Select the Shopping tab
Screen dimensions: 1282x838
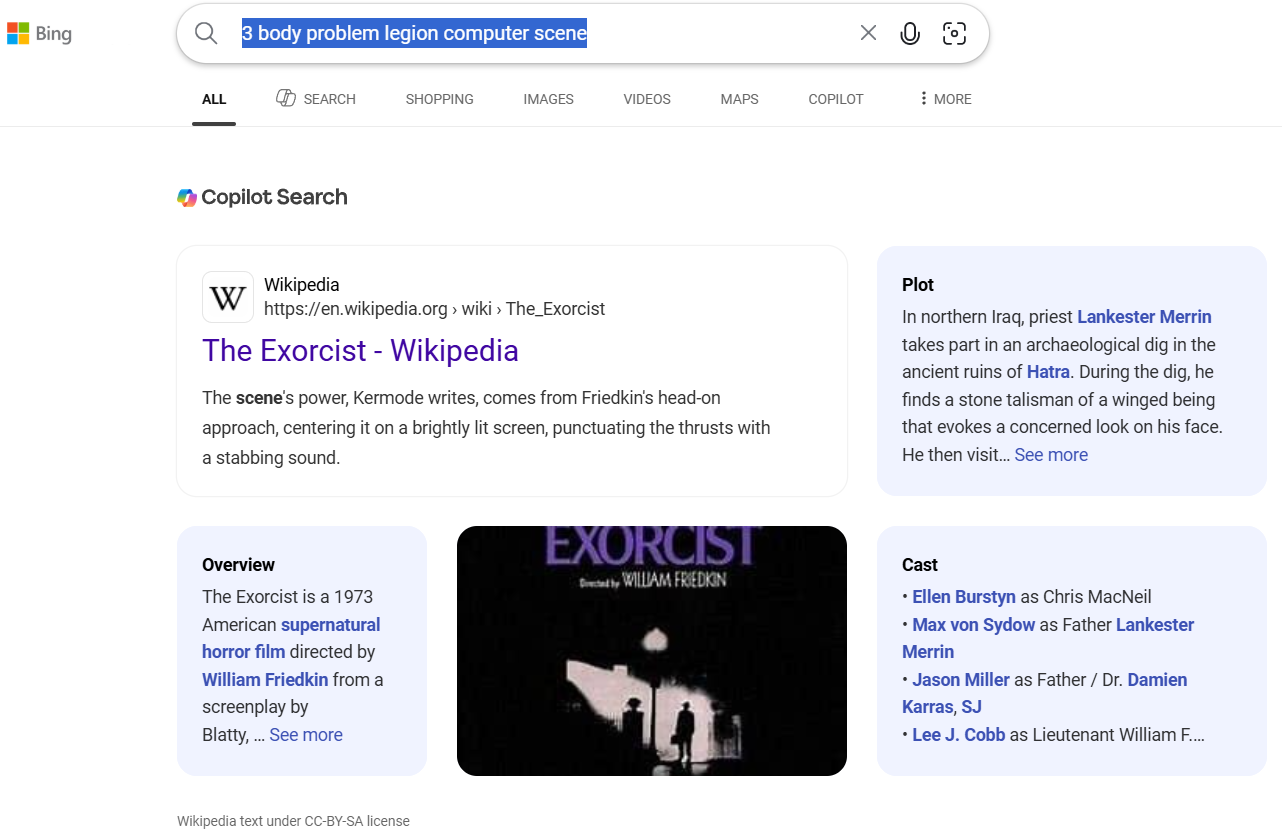pos(439,99)
